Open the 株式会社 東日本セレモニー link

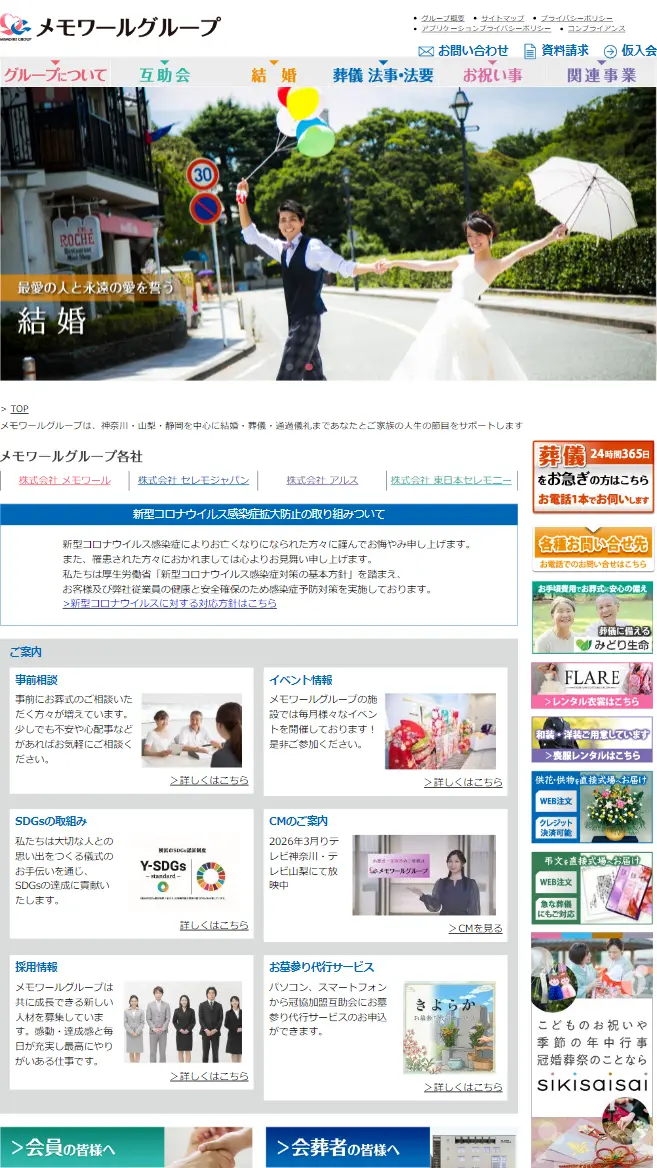coord(451,480)
